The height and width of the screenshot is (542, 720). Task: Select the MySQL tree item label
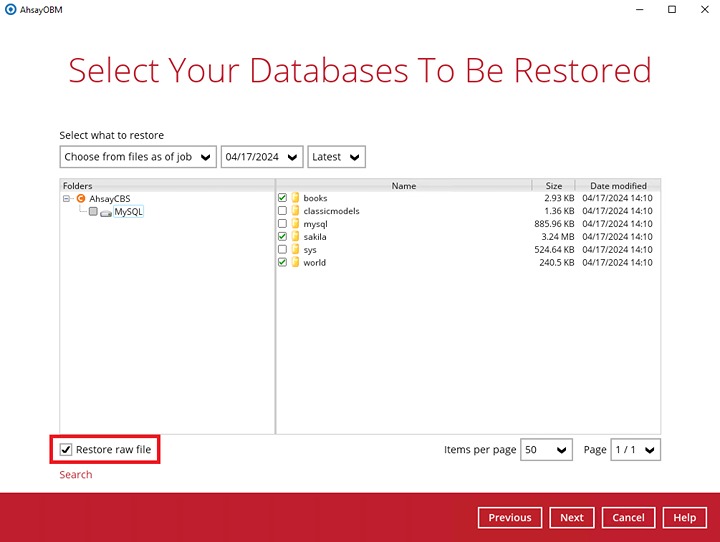[x=129, y=212]
